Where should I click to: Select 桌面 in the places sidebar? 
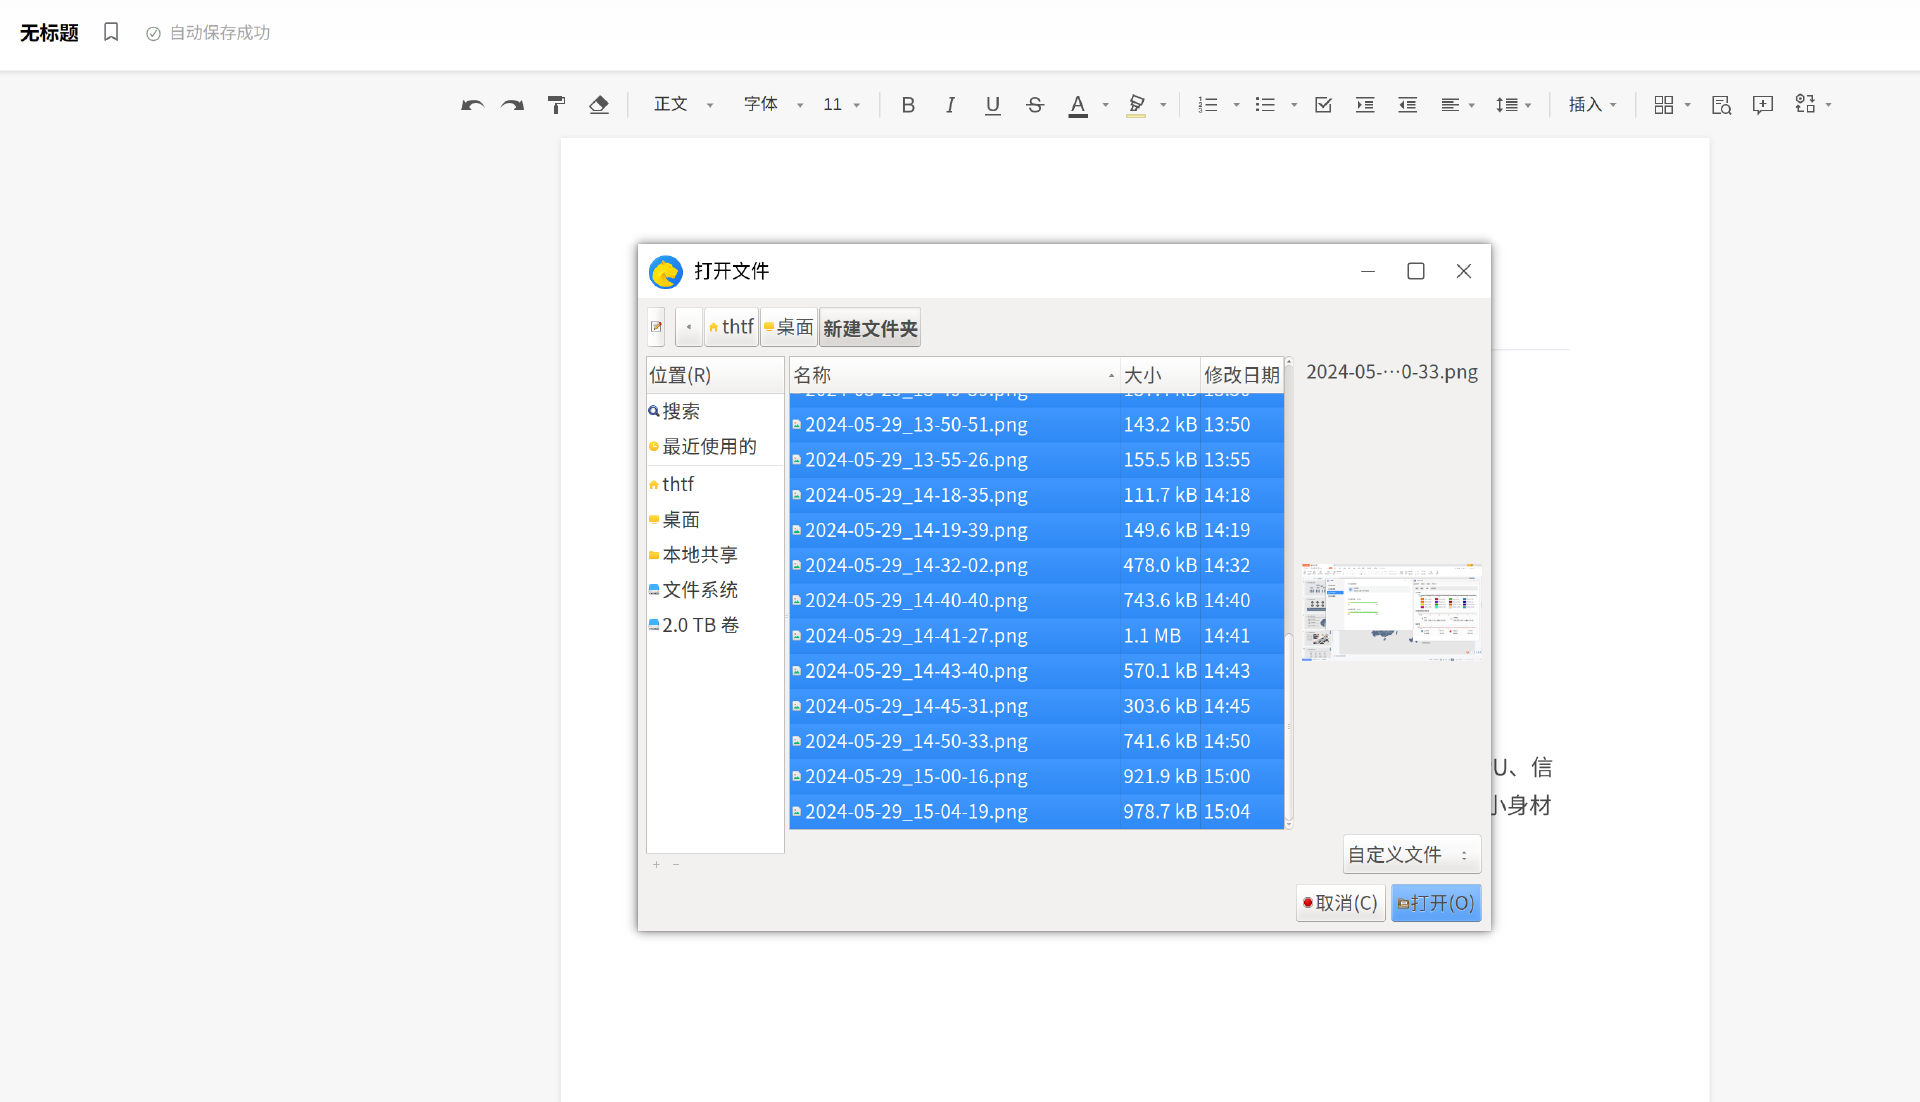click(x=681, y=520)
